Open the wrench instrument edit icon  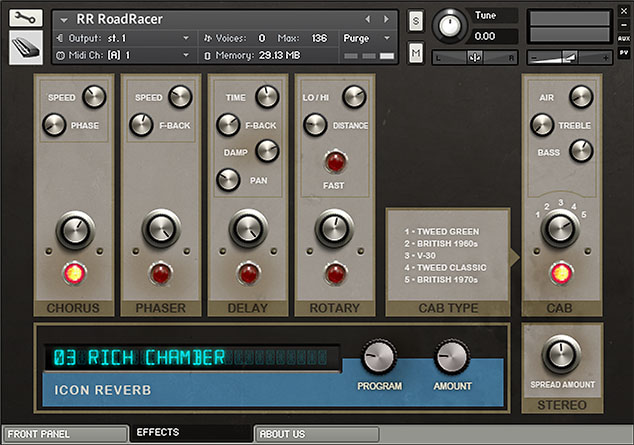click(x=25, y=18)
